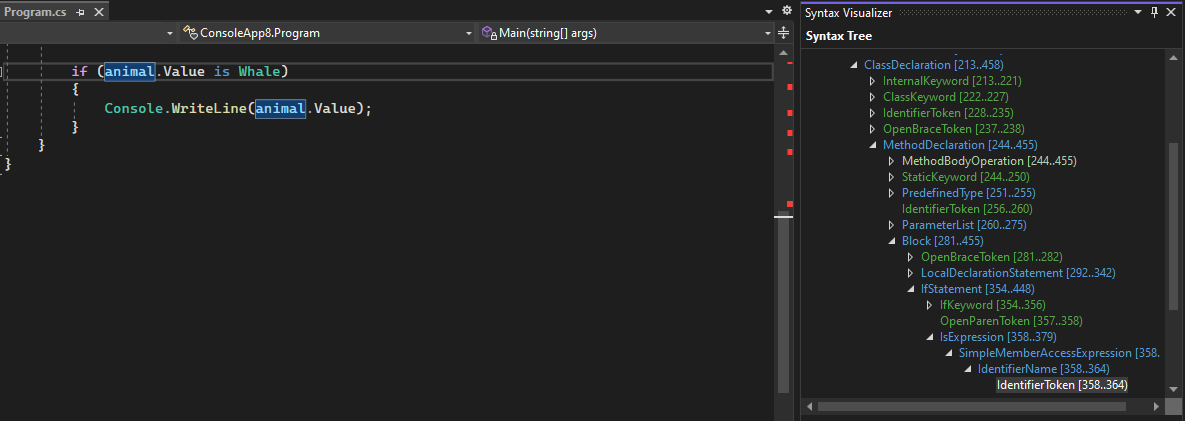
Task: Expand the OpenBraceToken [281..282] node
Action: (x=911, y=257)
